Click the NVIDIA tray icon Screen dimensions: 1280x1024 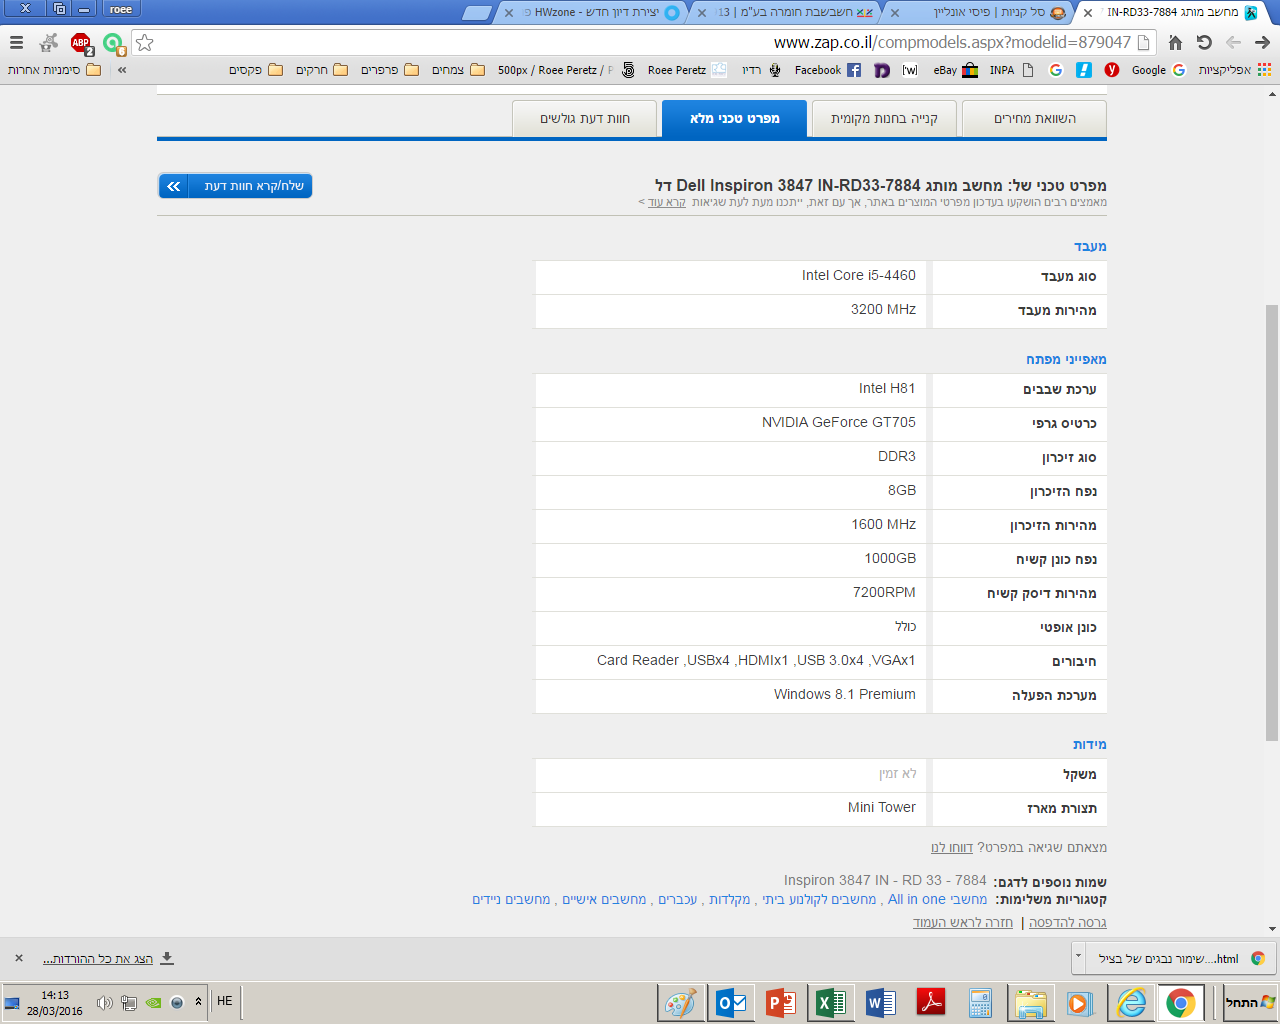153,1002
